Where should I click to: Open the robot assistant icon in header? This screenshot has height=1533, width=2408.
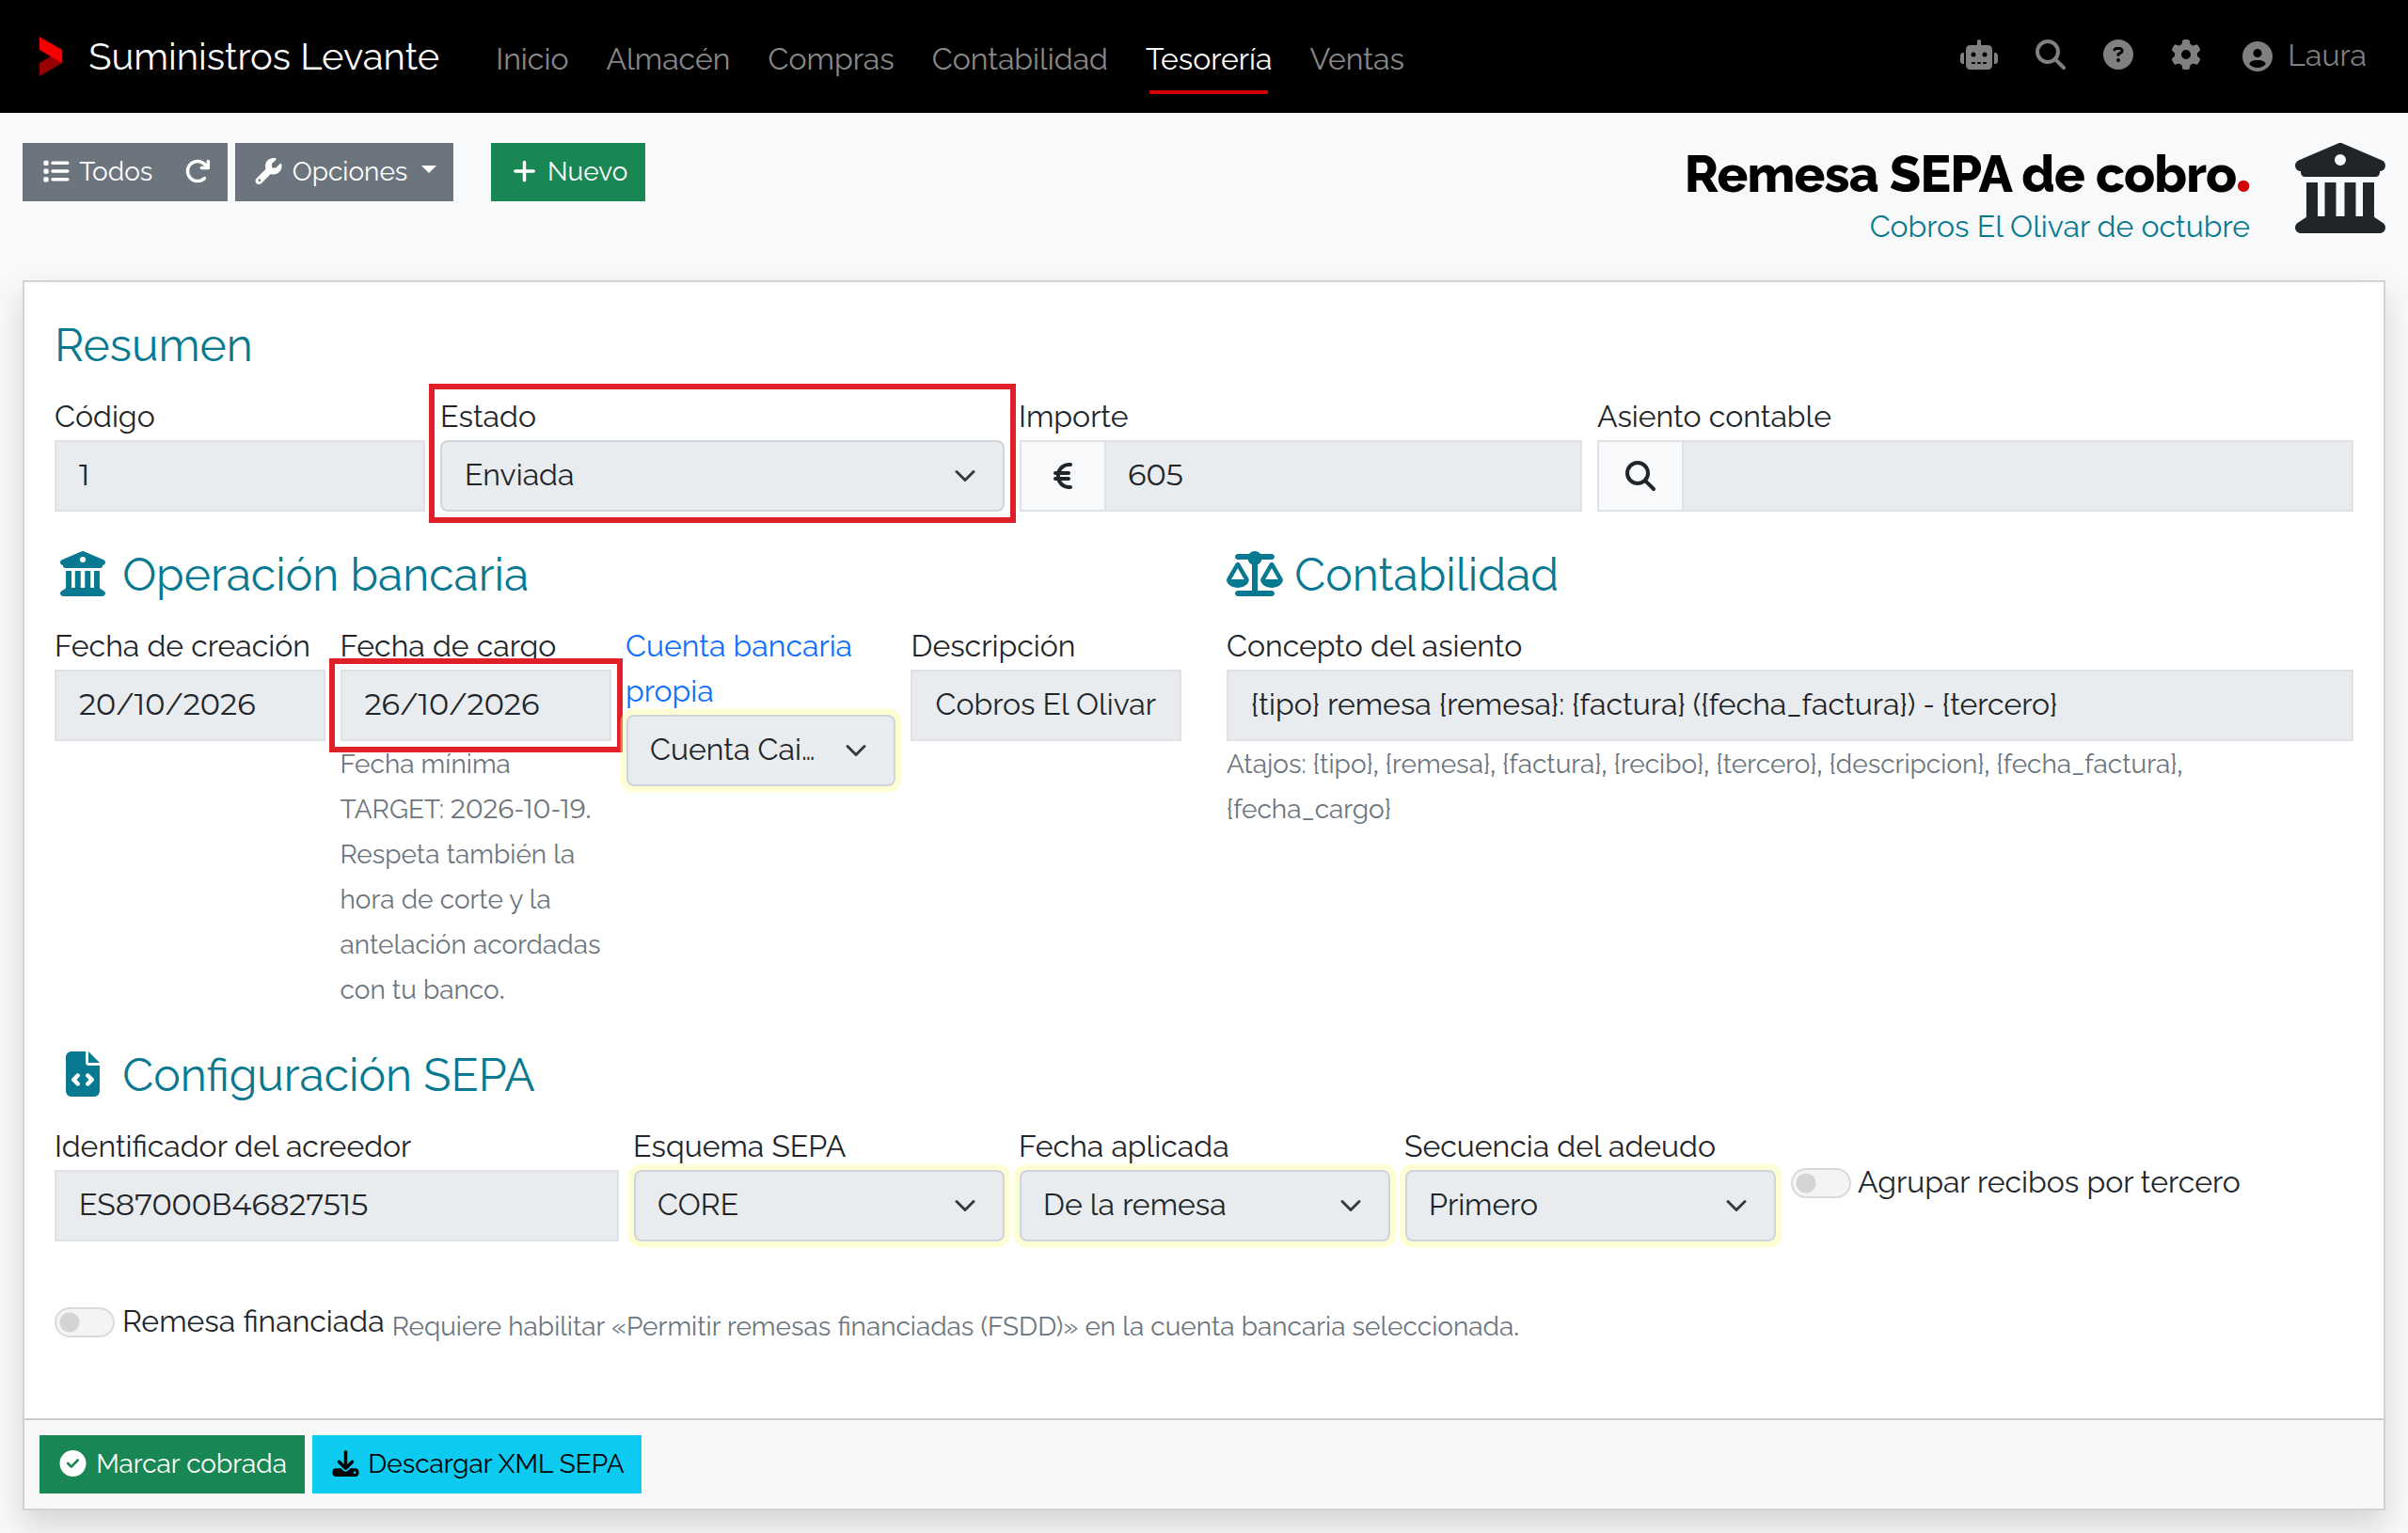coord(1978,56)
